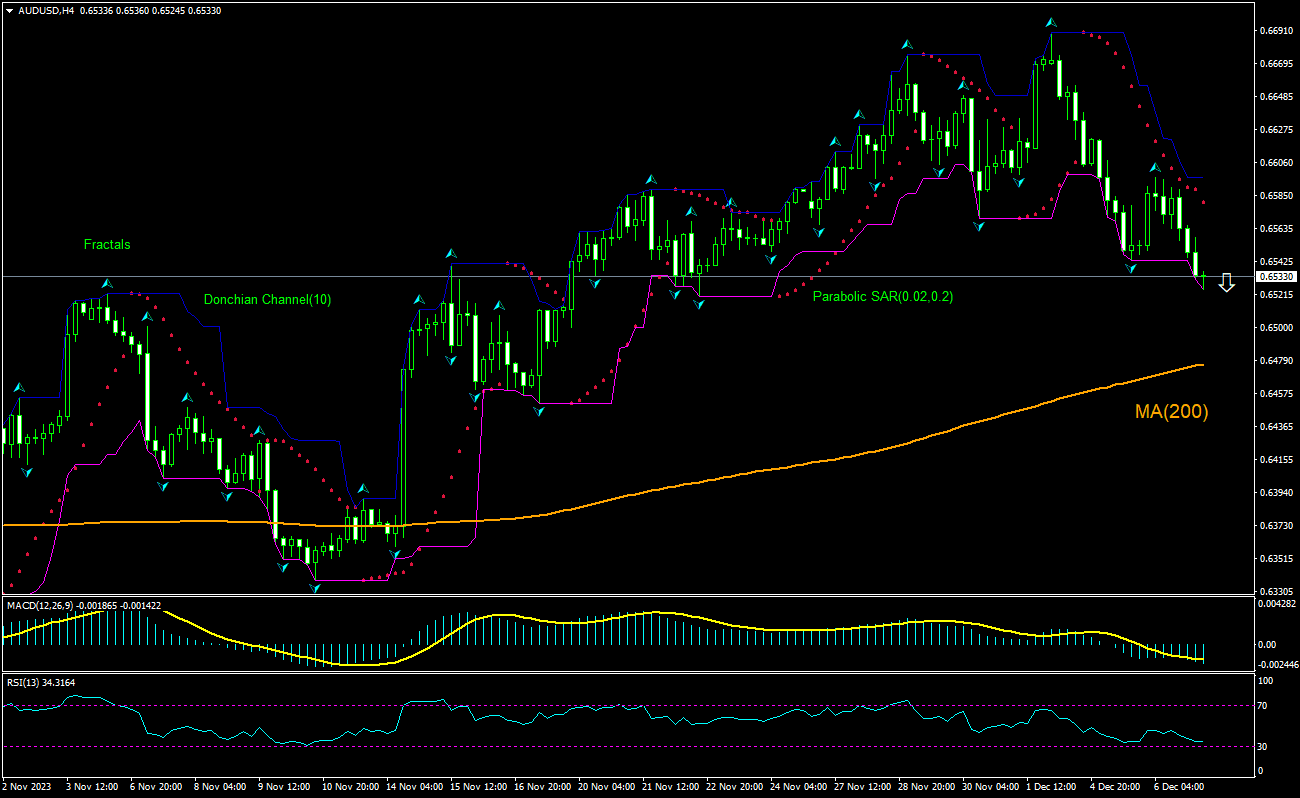Click the down arrow drawing object on the chart
The height and width of the screenshot is (798, 1300).
tap(1227, 284)
